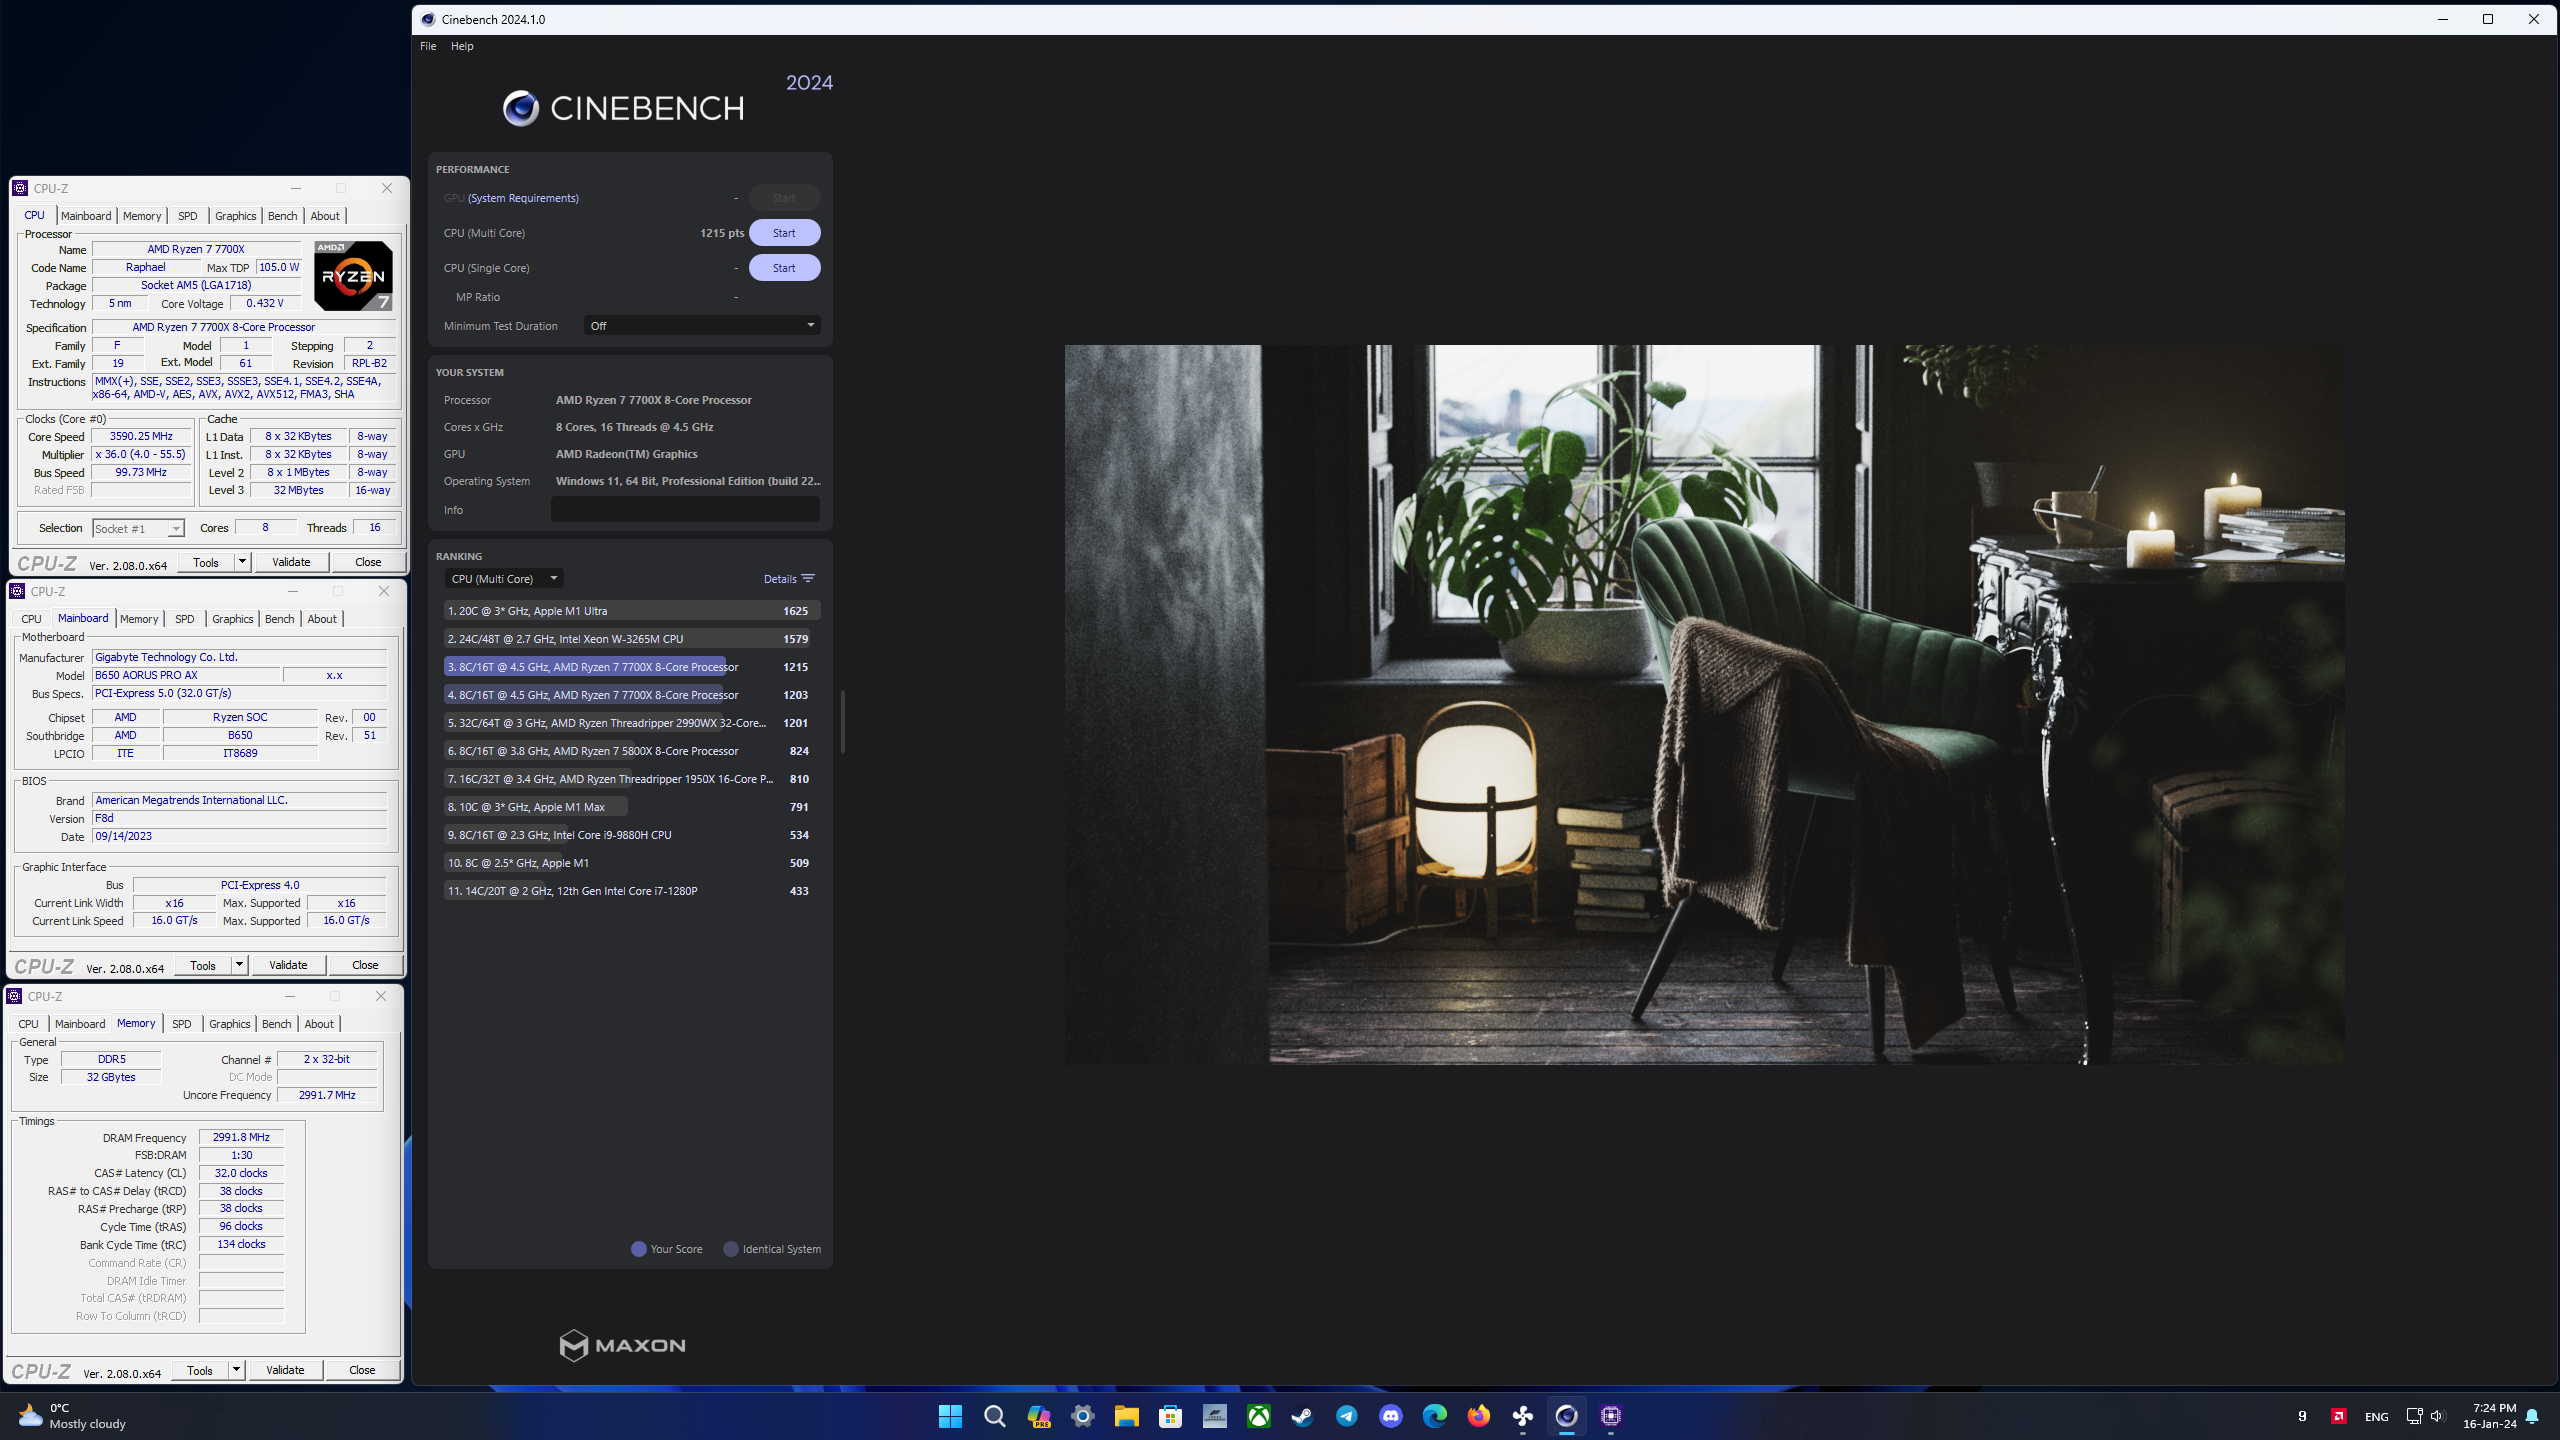Open notifications bell in taskbar
2560x1440 pixels.
coord(2532,1416)
